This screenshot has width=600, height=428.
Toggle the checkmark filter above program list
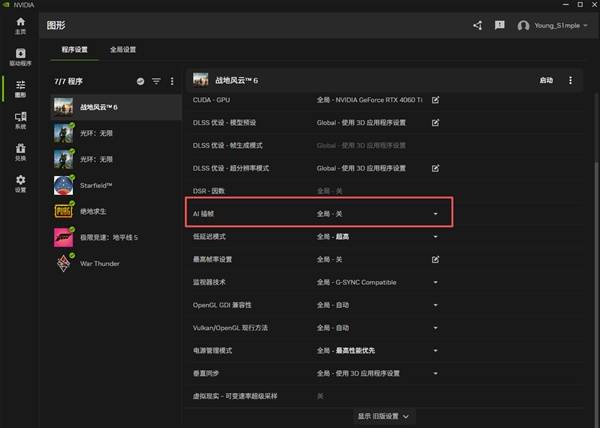point(141,80)
